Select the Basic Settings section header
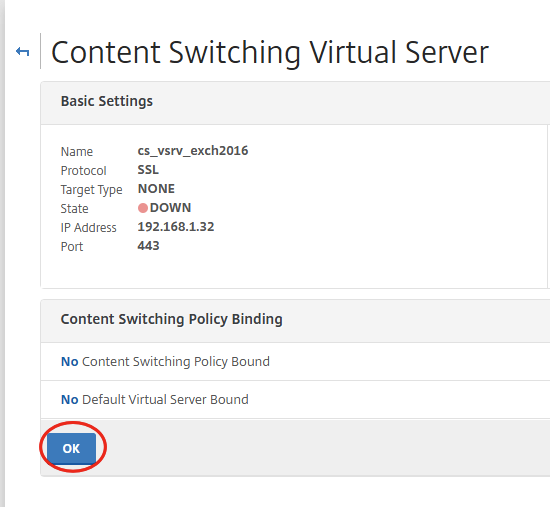This screenshot has height=507, width=550. coord(107,101)
